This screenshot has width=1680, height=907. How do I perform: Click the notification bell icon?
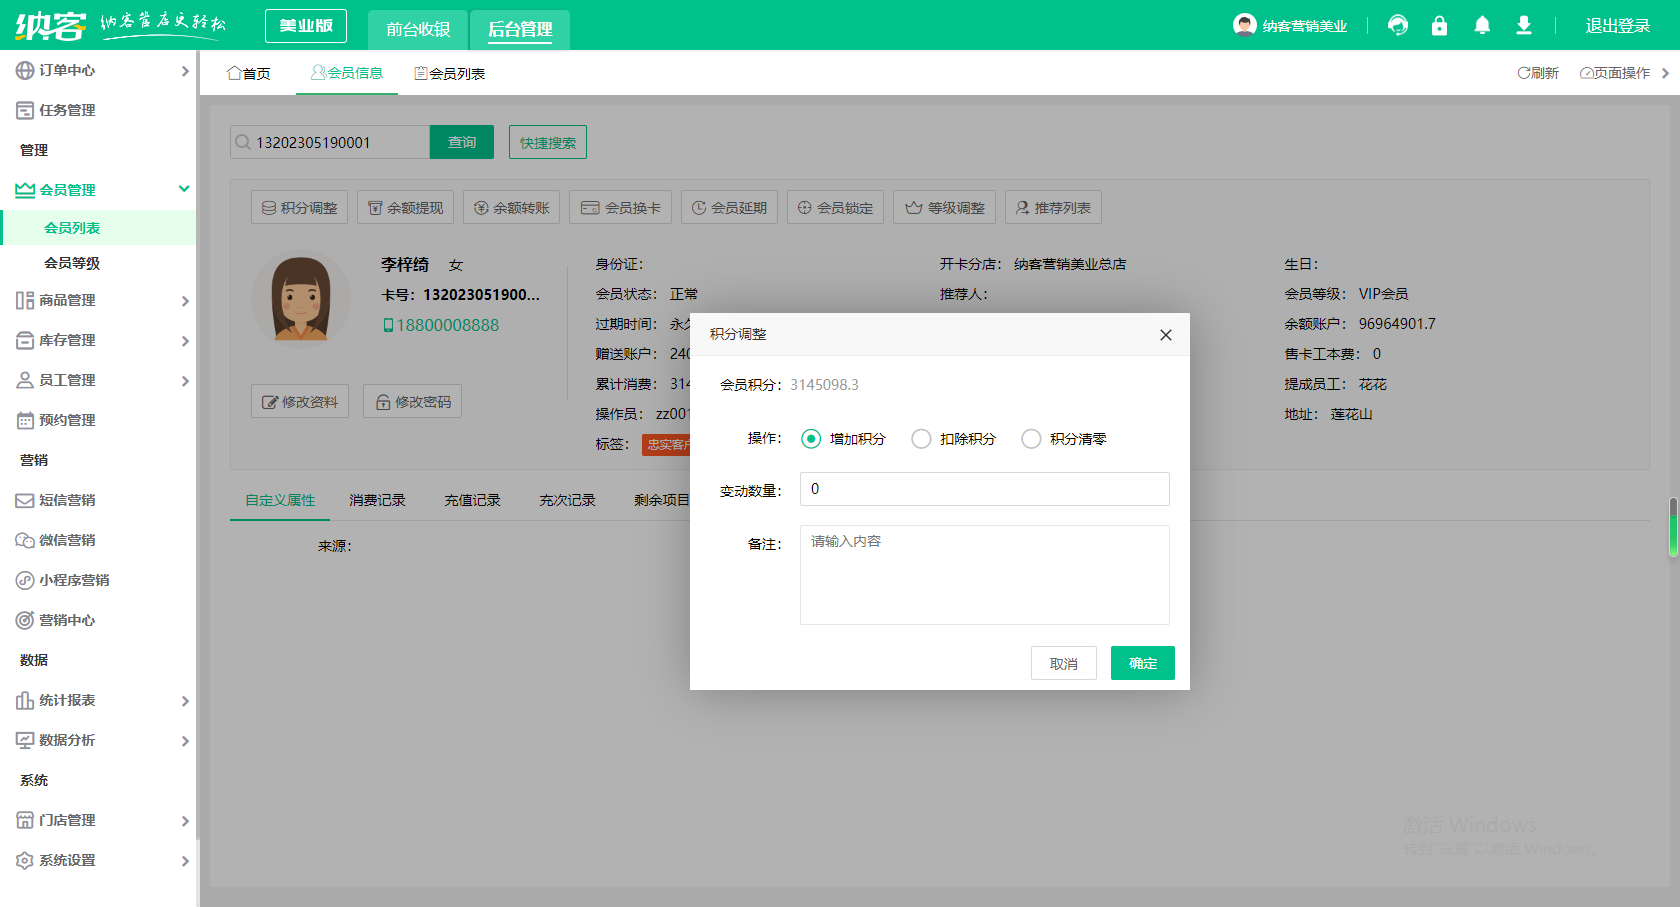pyautogui.click(x=1482, y=25)
